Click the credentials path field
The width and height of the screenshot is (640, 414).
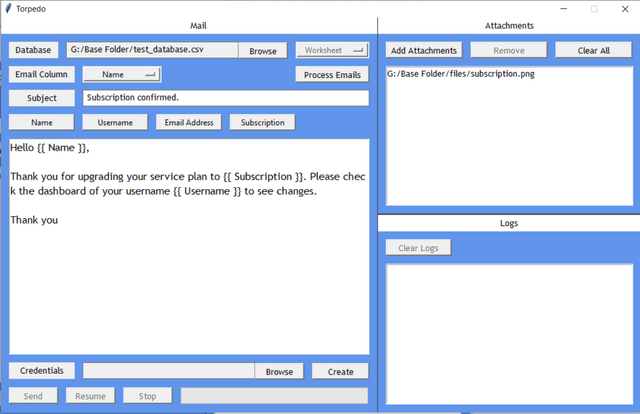click(169, 371)
